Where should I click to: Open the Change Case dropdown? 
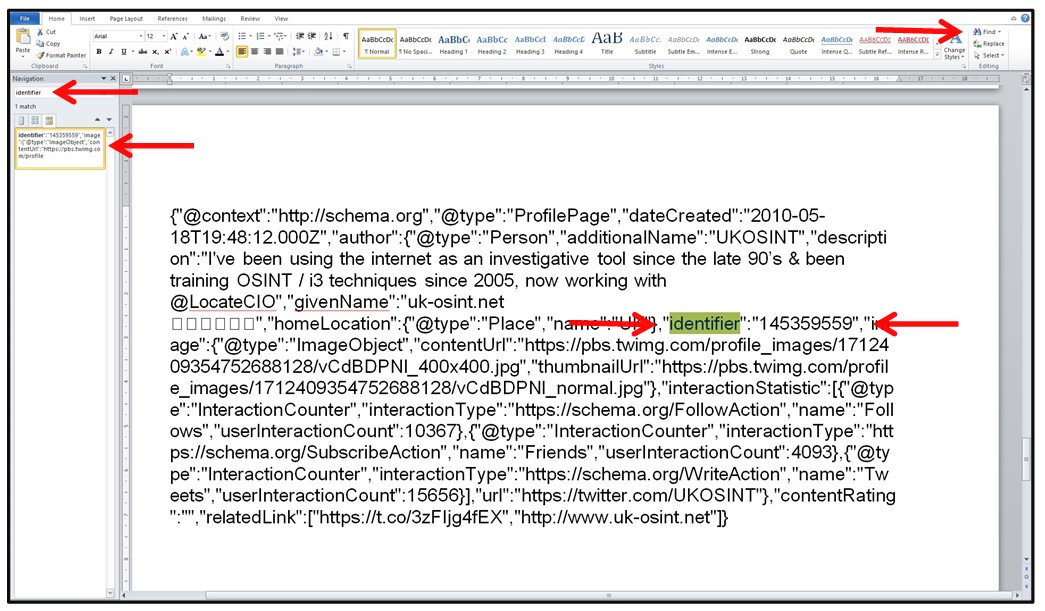coord(205,36)
